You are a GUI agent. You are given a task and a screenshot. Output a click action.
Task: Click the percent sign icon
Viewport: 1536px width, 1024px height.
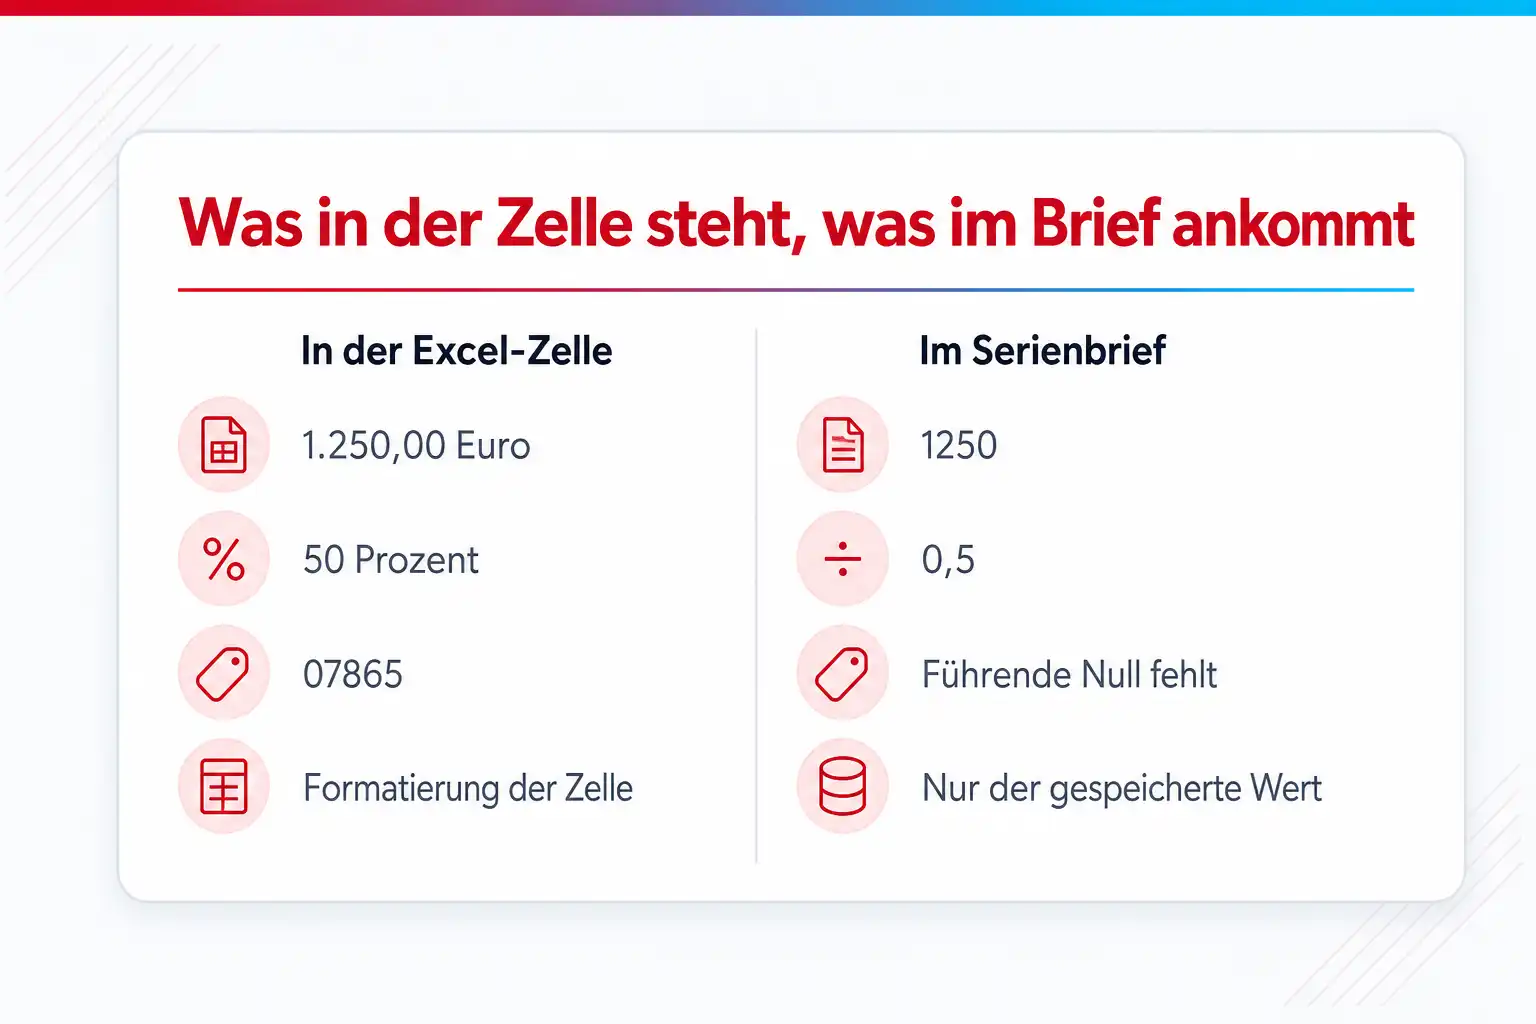point(224,559)
